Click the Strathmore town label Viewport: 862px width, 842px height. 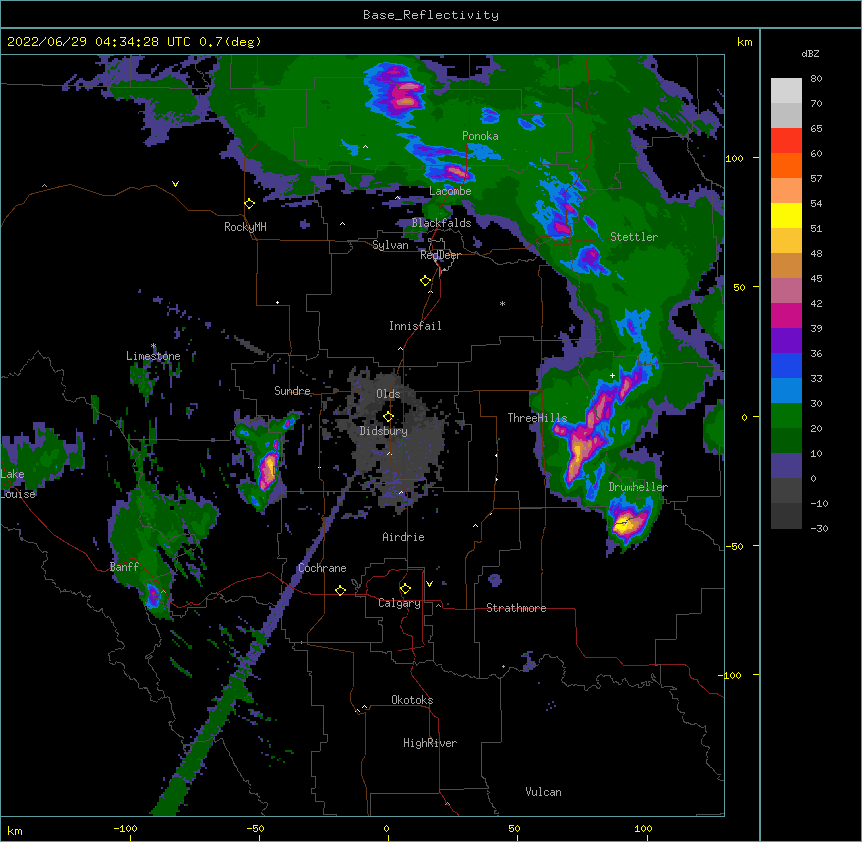pyautogui.click(x=516, y=608)
